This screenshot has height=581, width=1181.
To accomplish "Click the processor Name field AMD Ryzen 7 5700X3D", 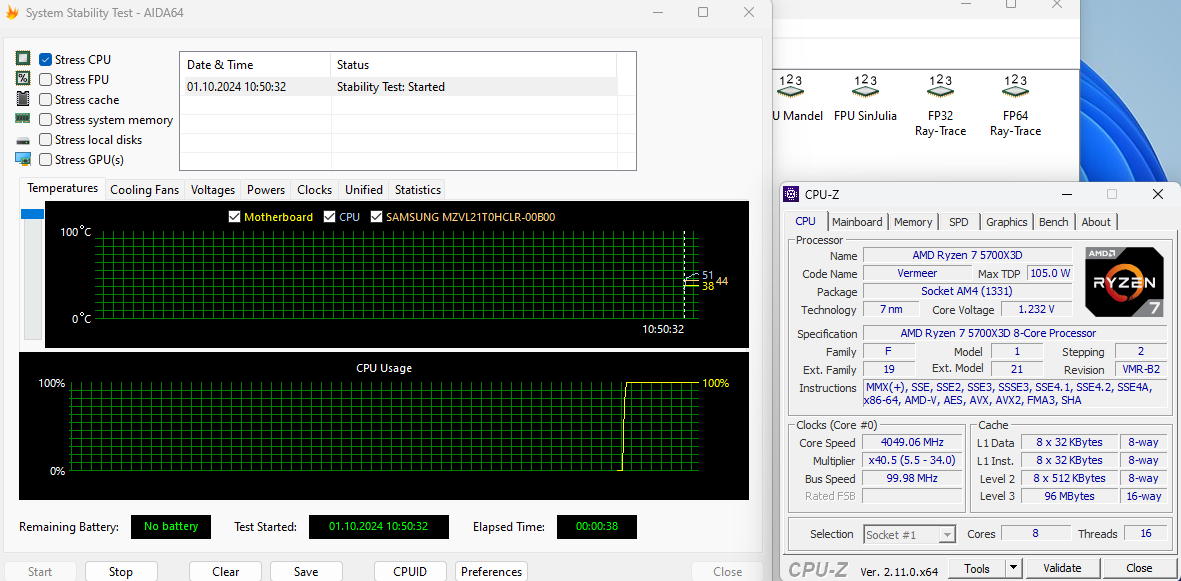I will pyautogui.click(x=967, y=255).
